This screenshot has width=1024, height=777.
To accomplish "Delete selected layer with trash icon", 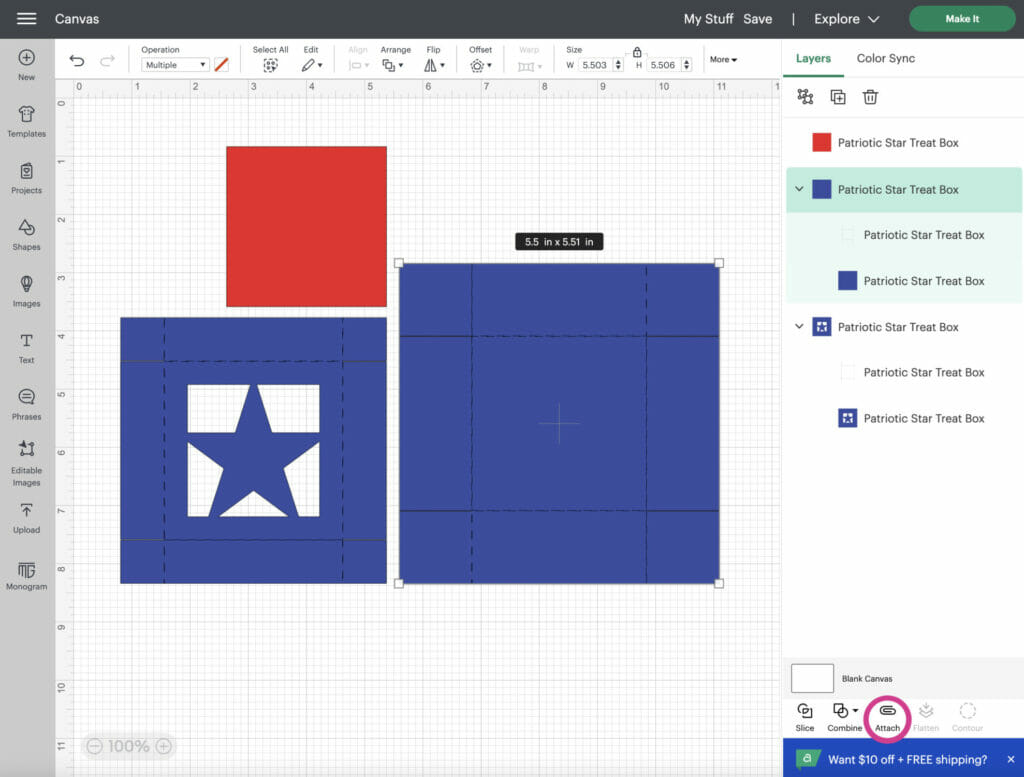I will [870, 96].
